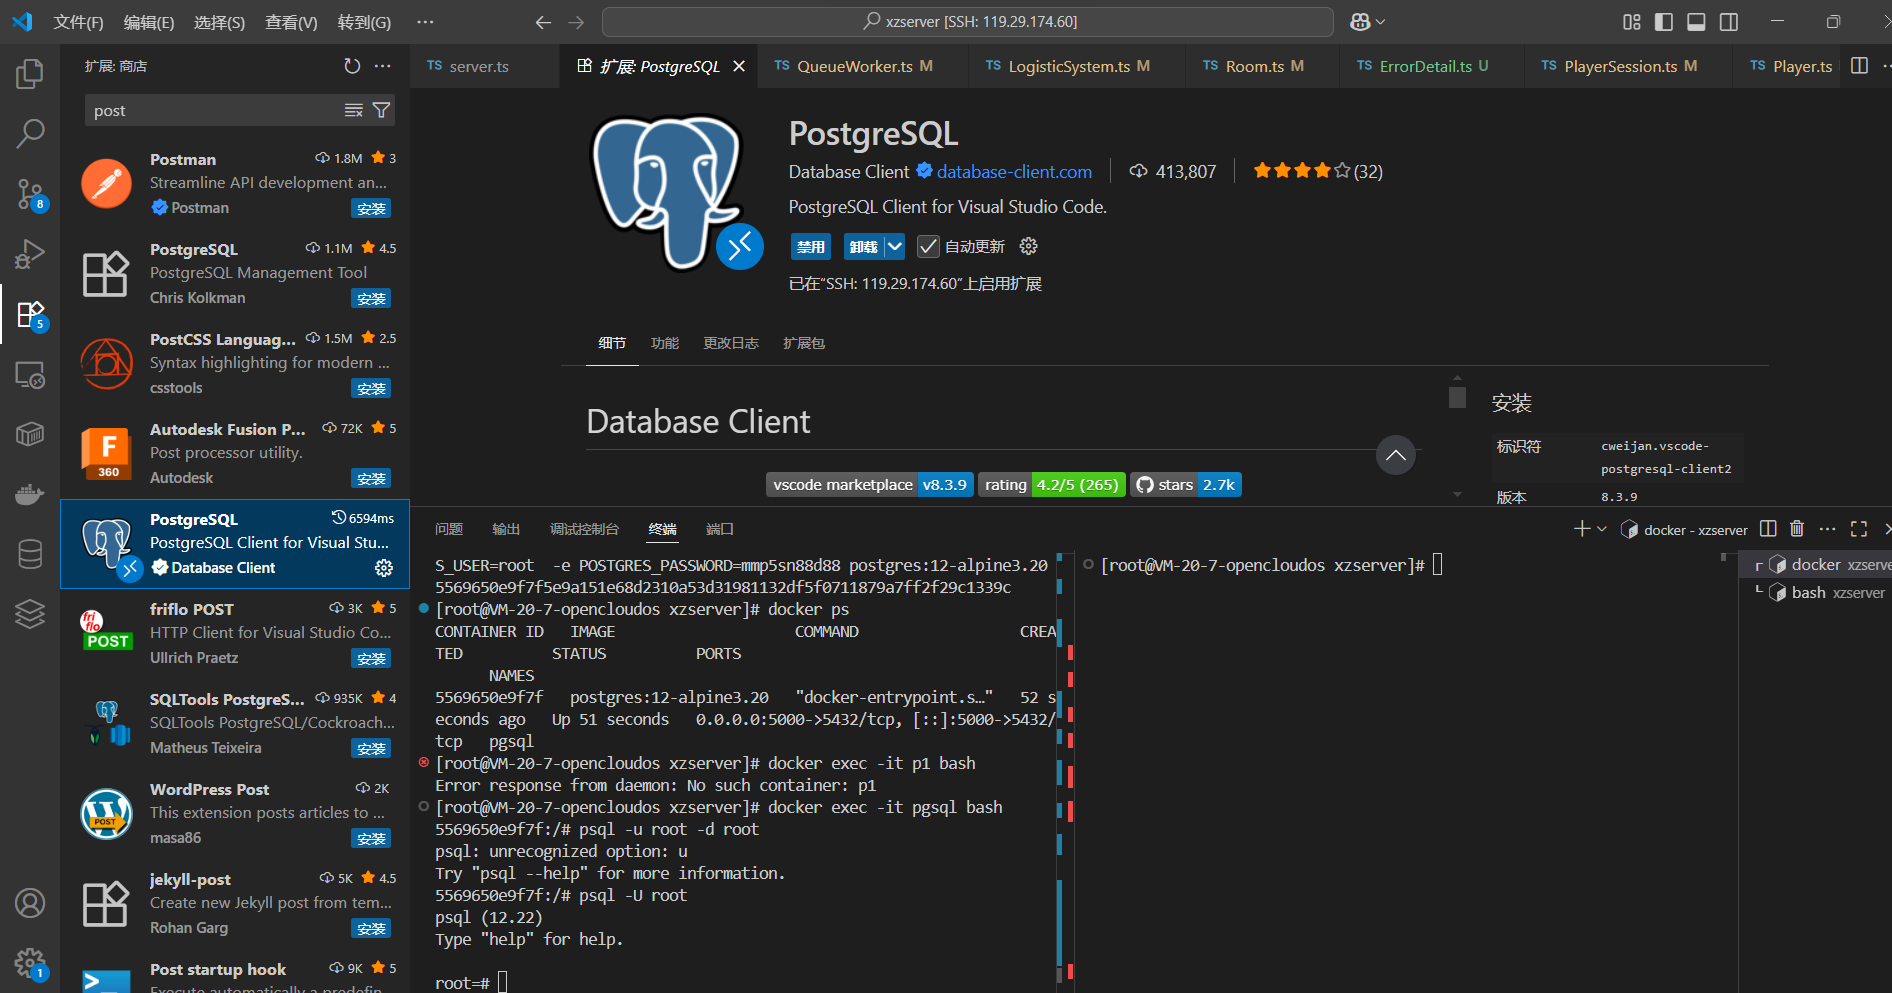The height and width of the screenshot is (993, 1892).
Task: Toggle bottom panel visibility
Action: [x=1696, y=22]
